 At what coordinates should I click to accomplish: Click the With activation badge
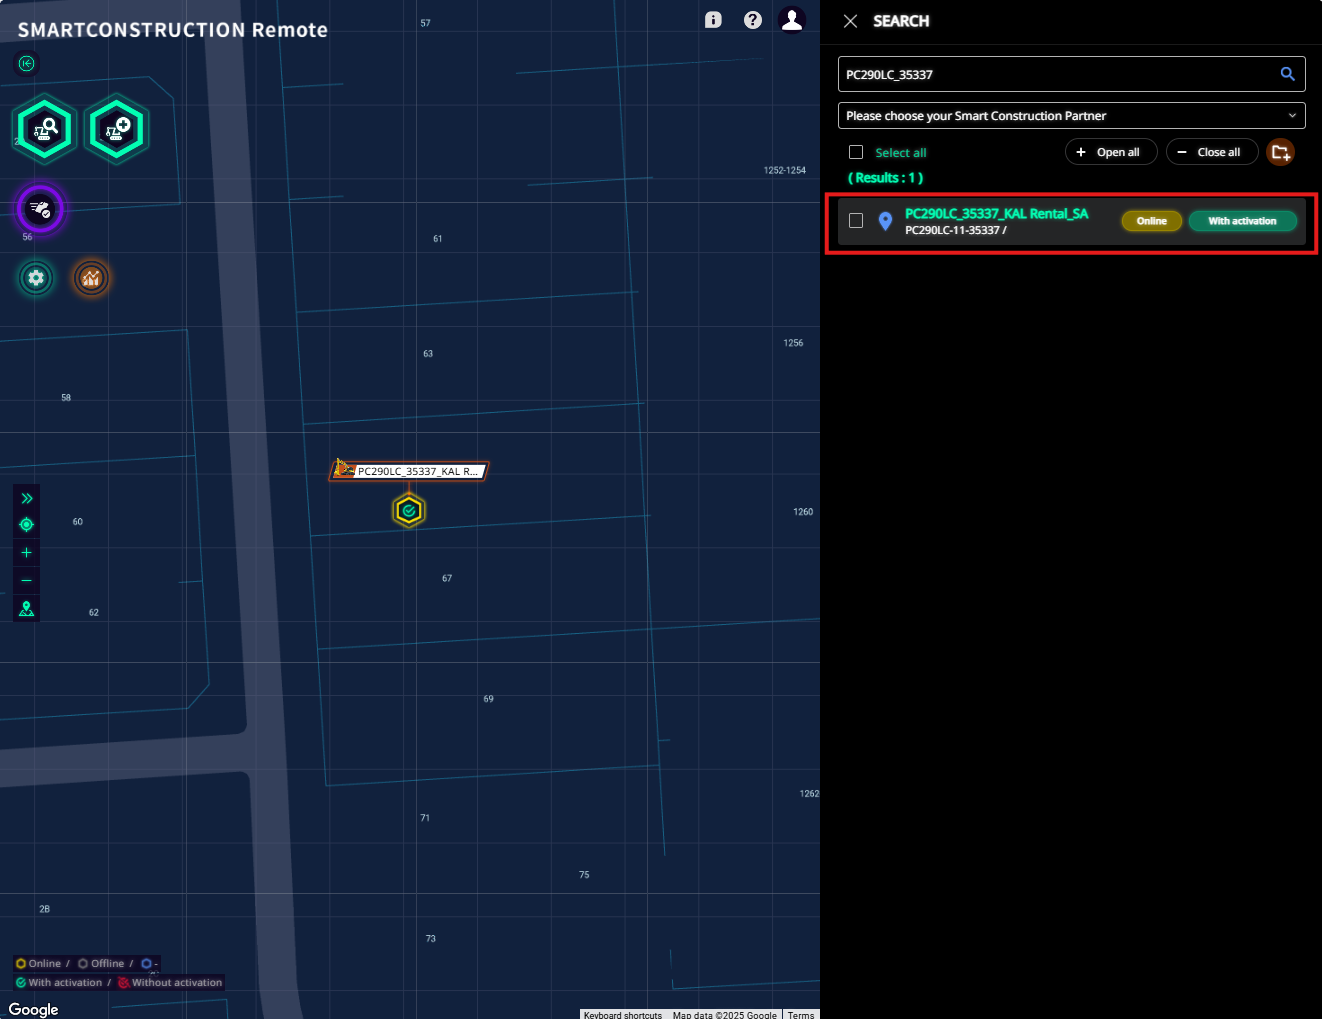[1242, 221]
